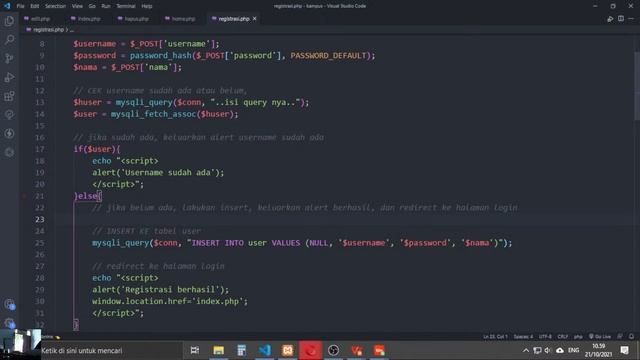640x360 pixels.
Task: Open Task View on the taskbar
Action: 195,351
